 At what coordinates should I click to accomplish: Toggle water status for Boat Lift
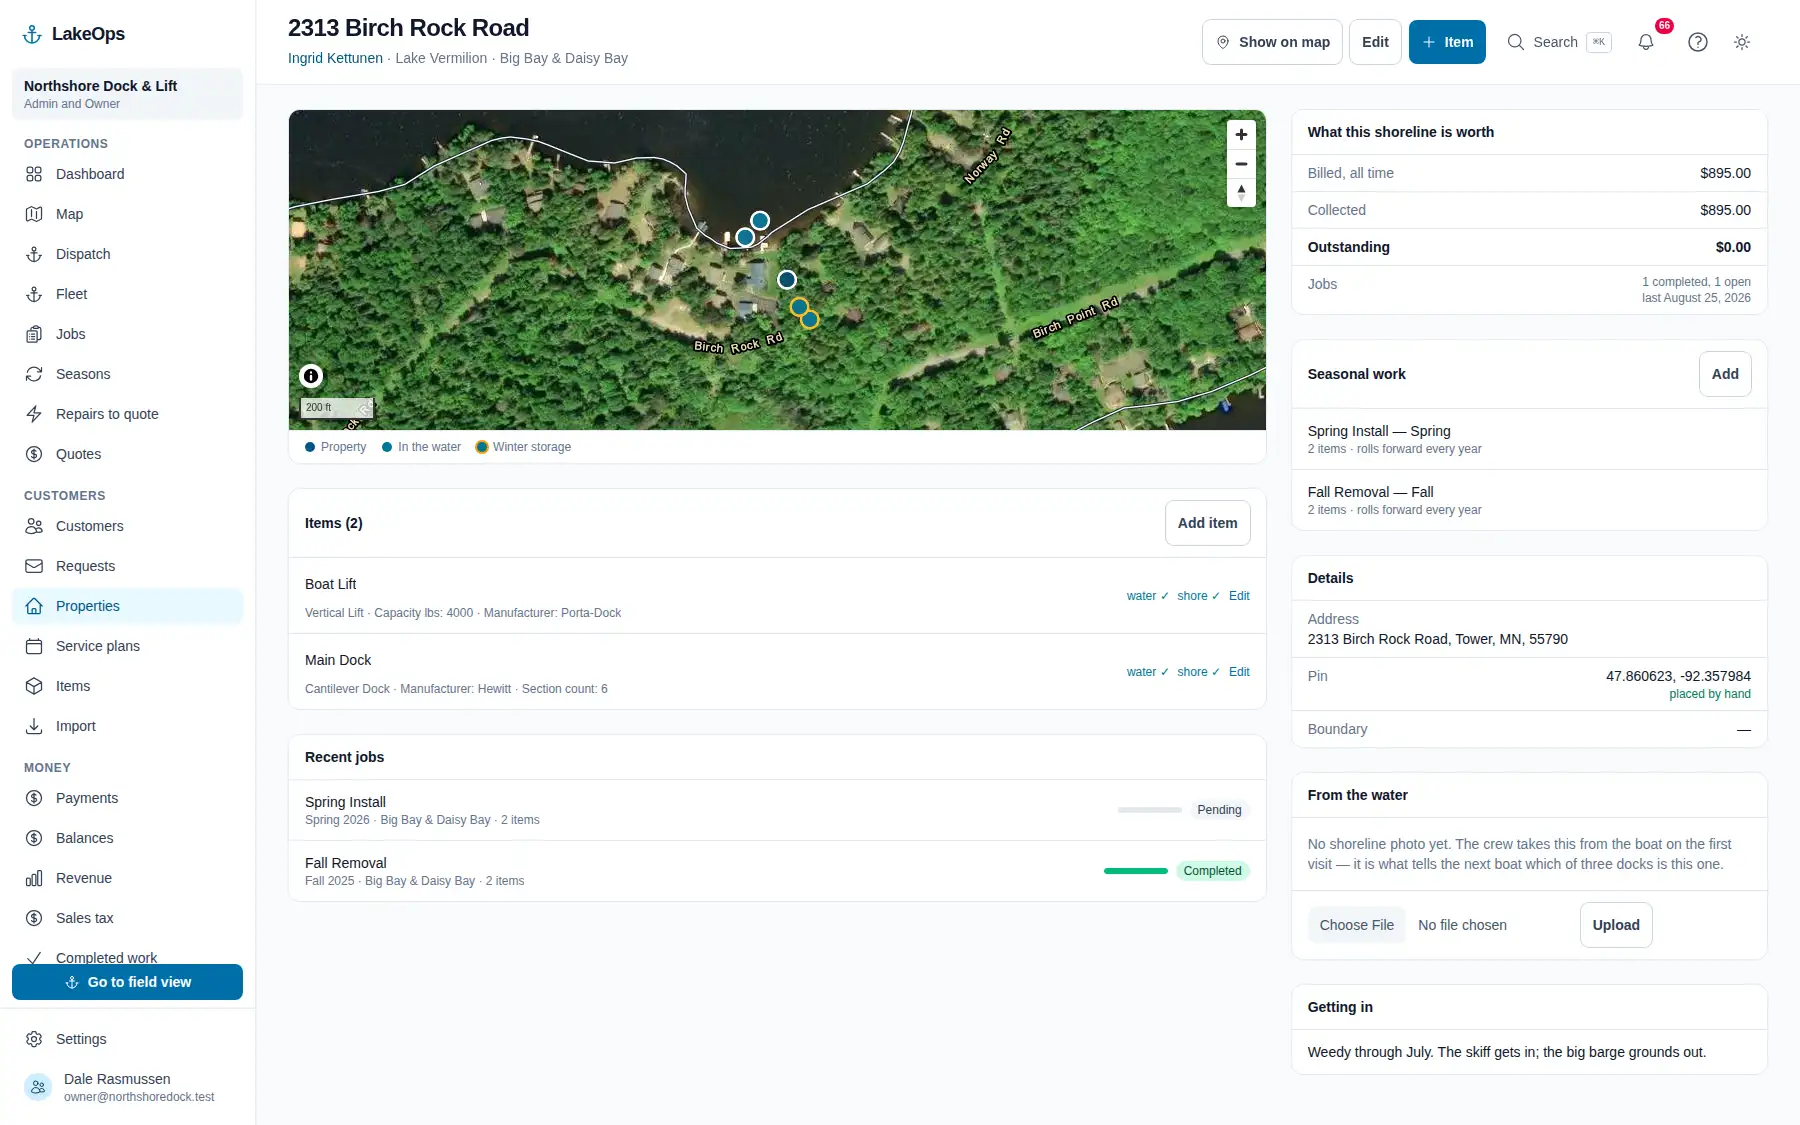click(x=1147, y=596)
